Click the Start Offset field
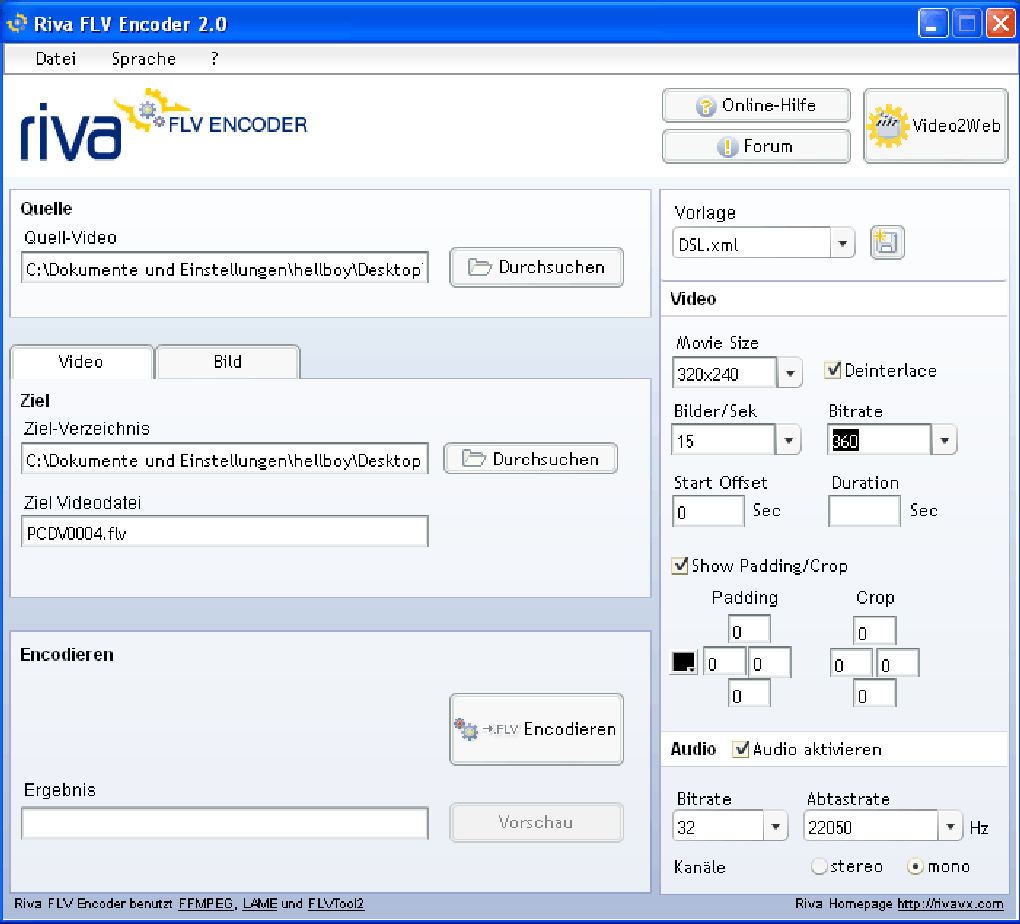This screenshot has width=1020, height=924. click(708, 511)
